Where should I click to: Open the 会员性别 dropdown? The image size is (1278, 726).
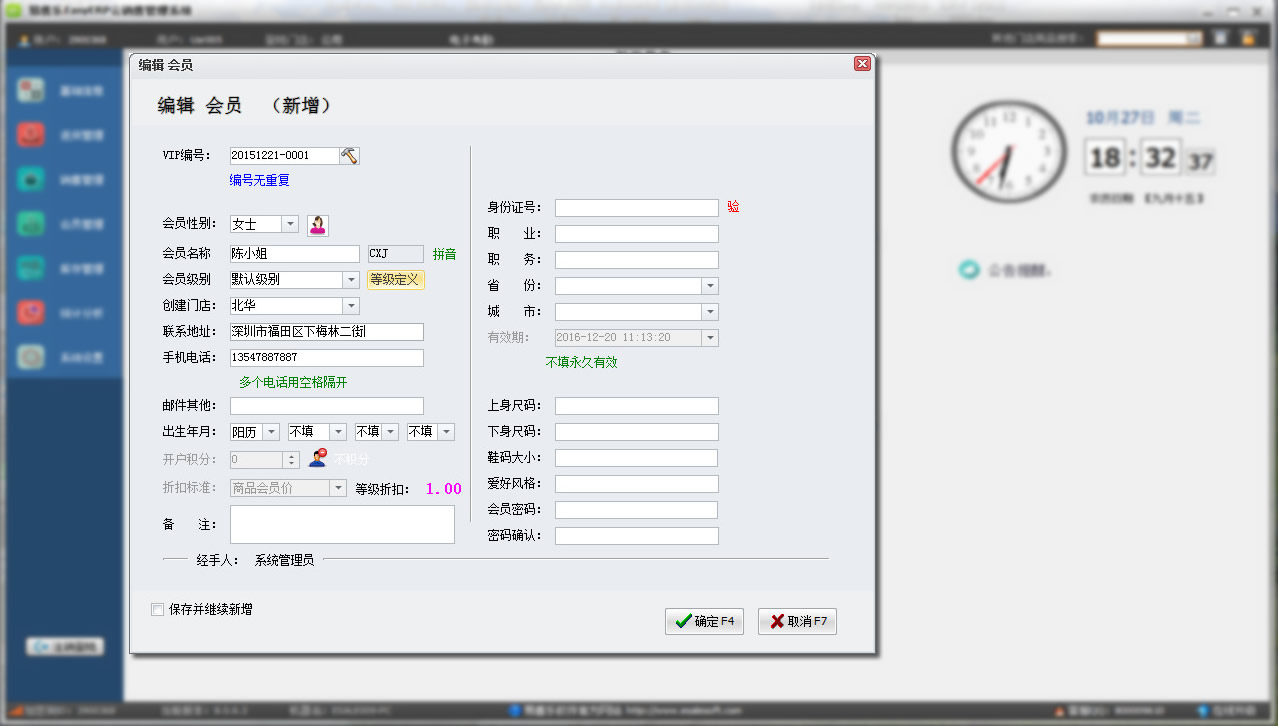(x=290, y=225)
